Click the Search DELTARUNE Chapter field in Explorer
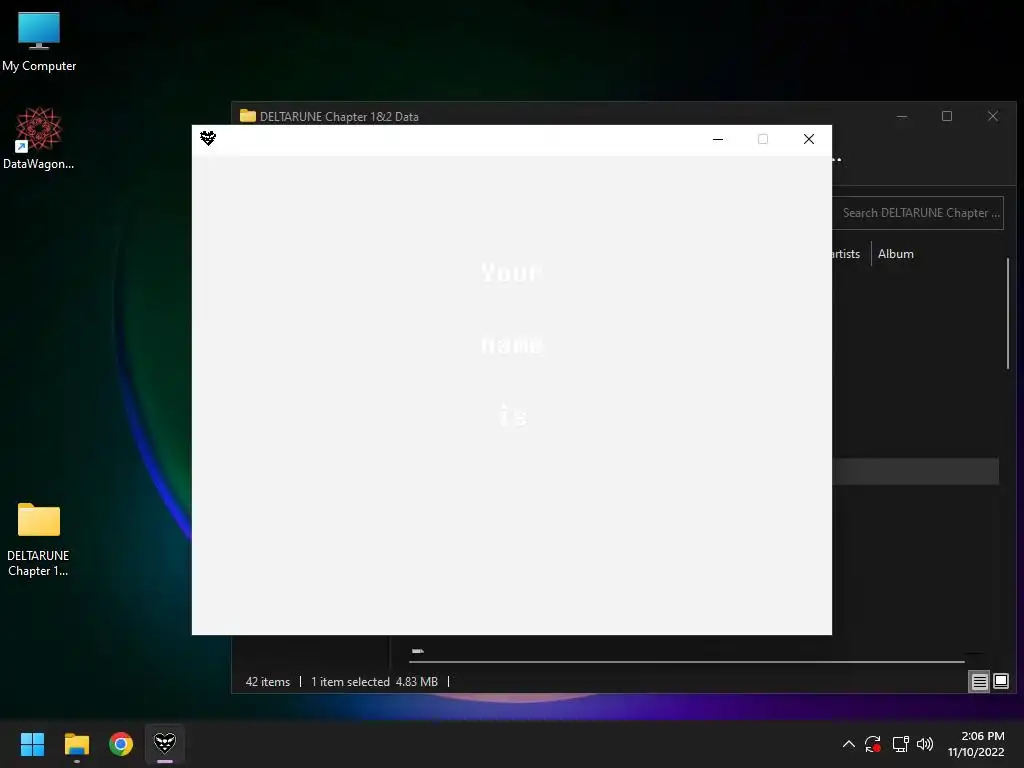1024x768 pixels. 918,213
